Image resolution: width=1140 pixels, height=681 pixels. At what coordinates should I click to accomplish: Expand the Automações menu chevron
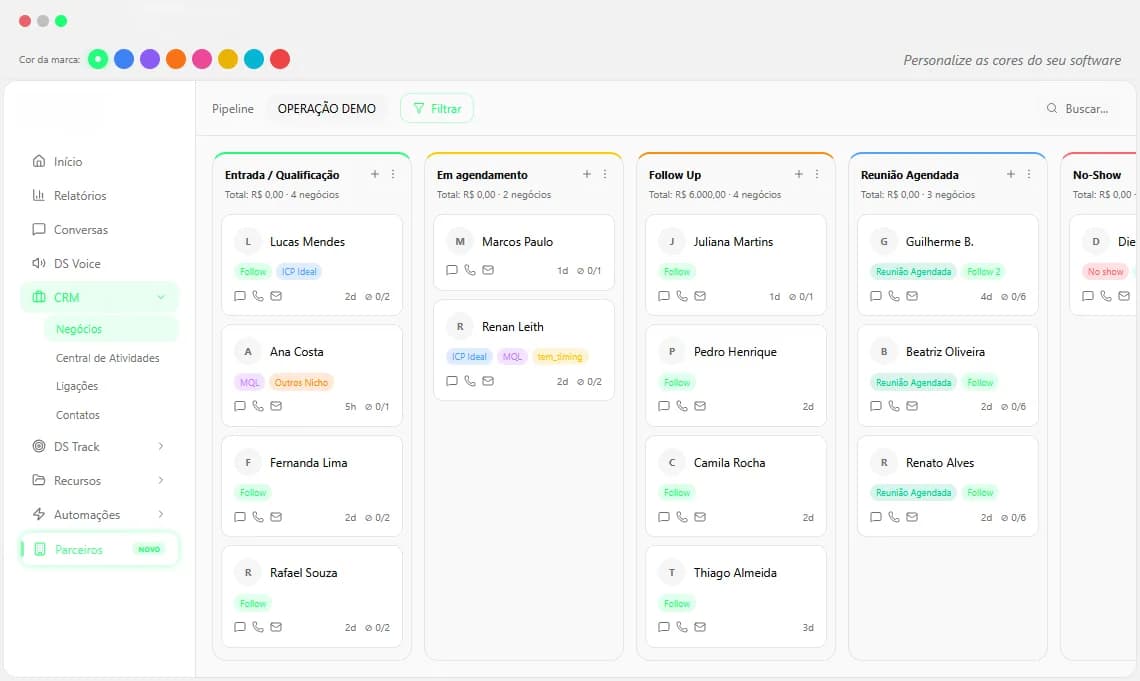161,514
